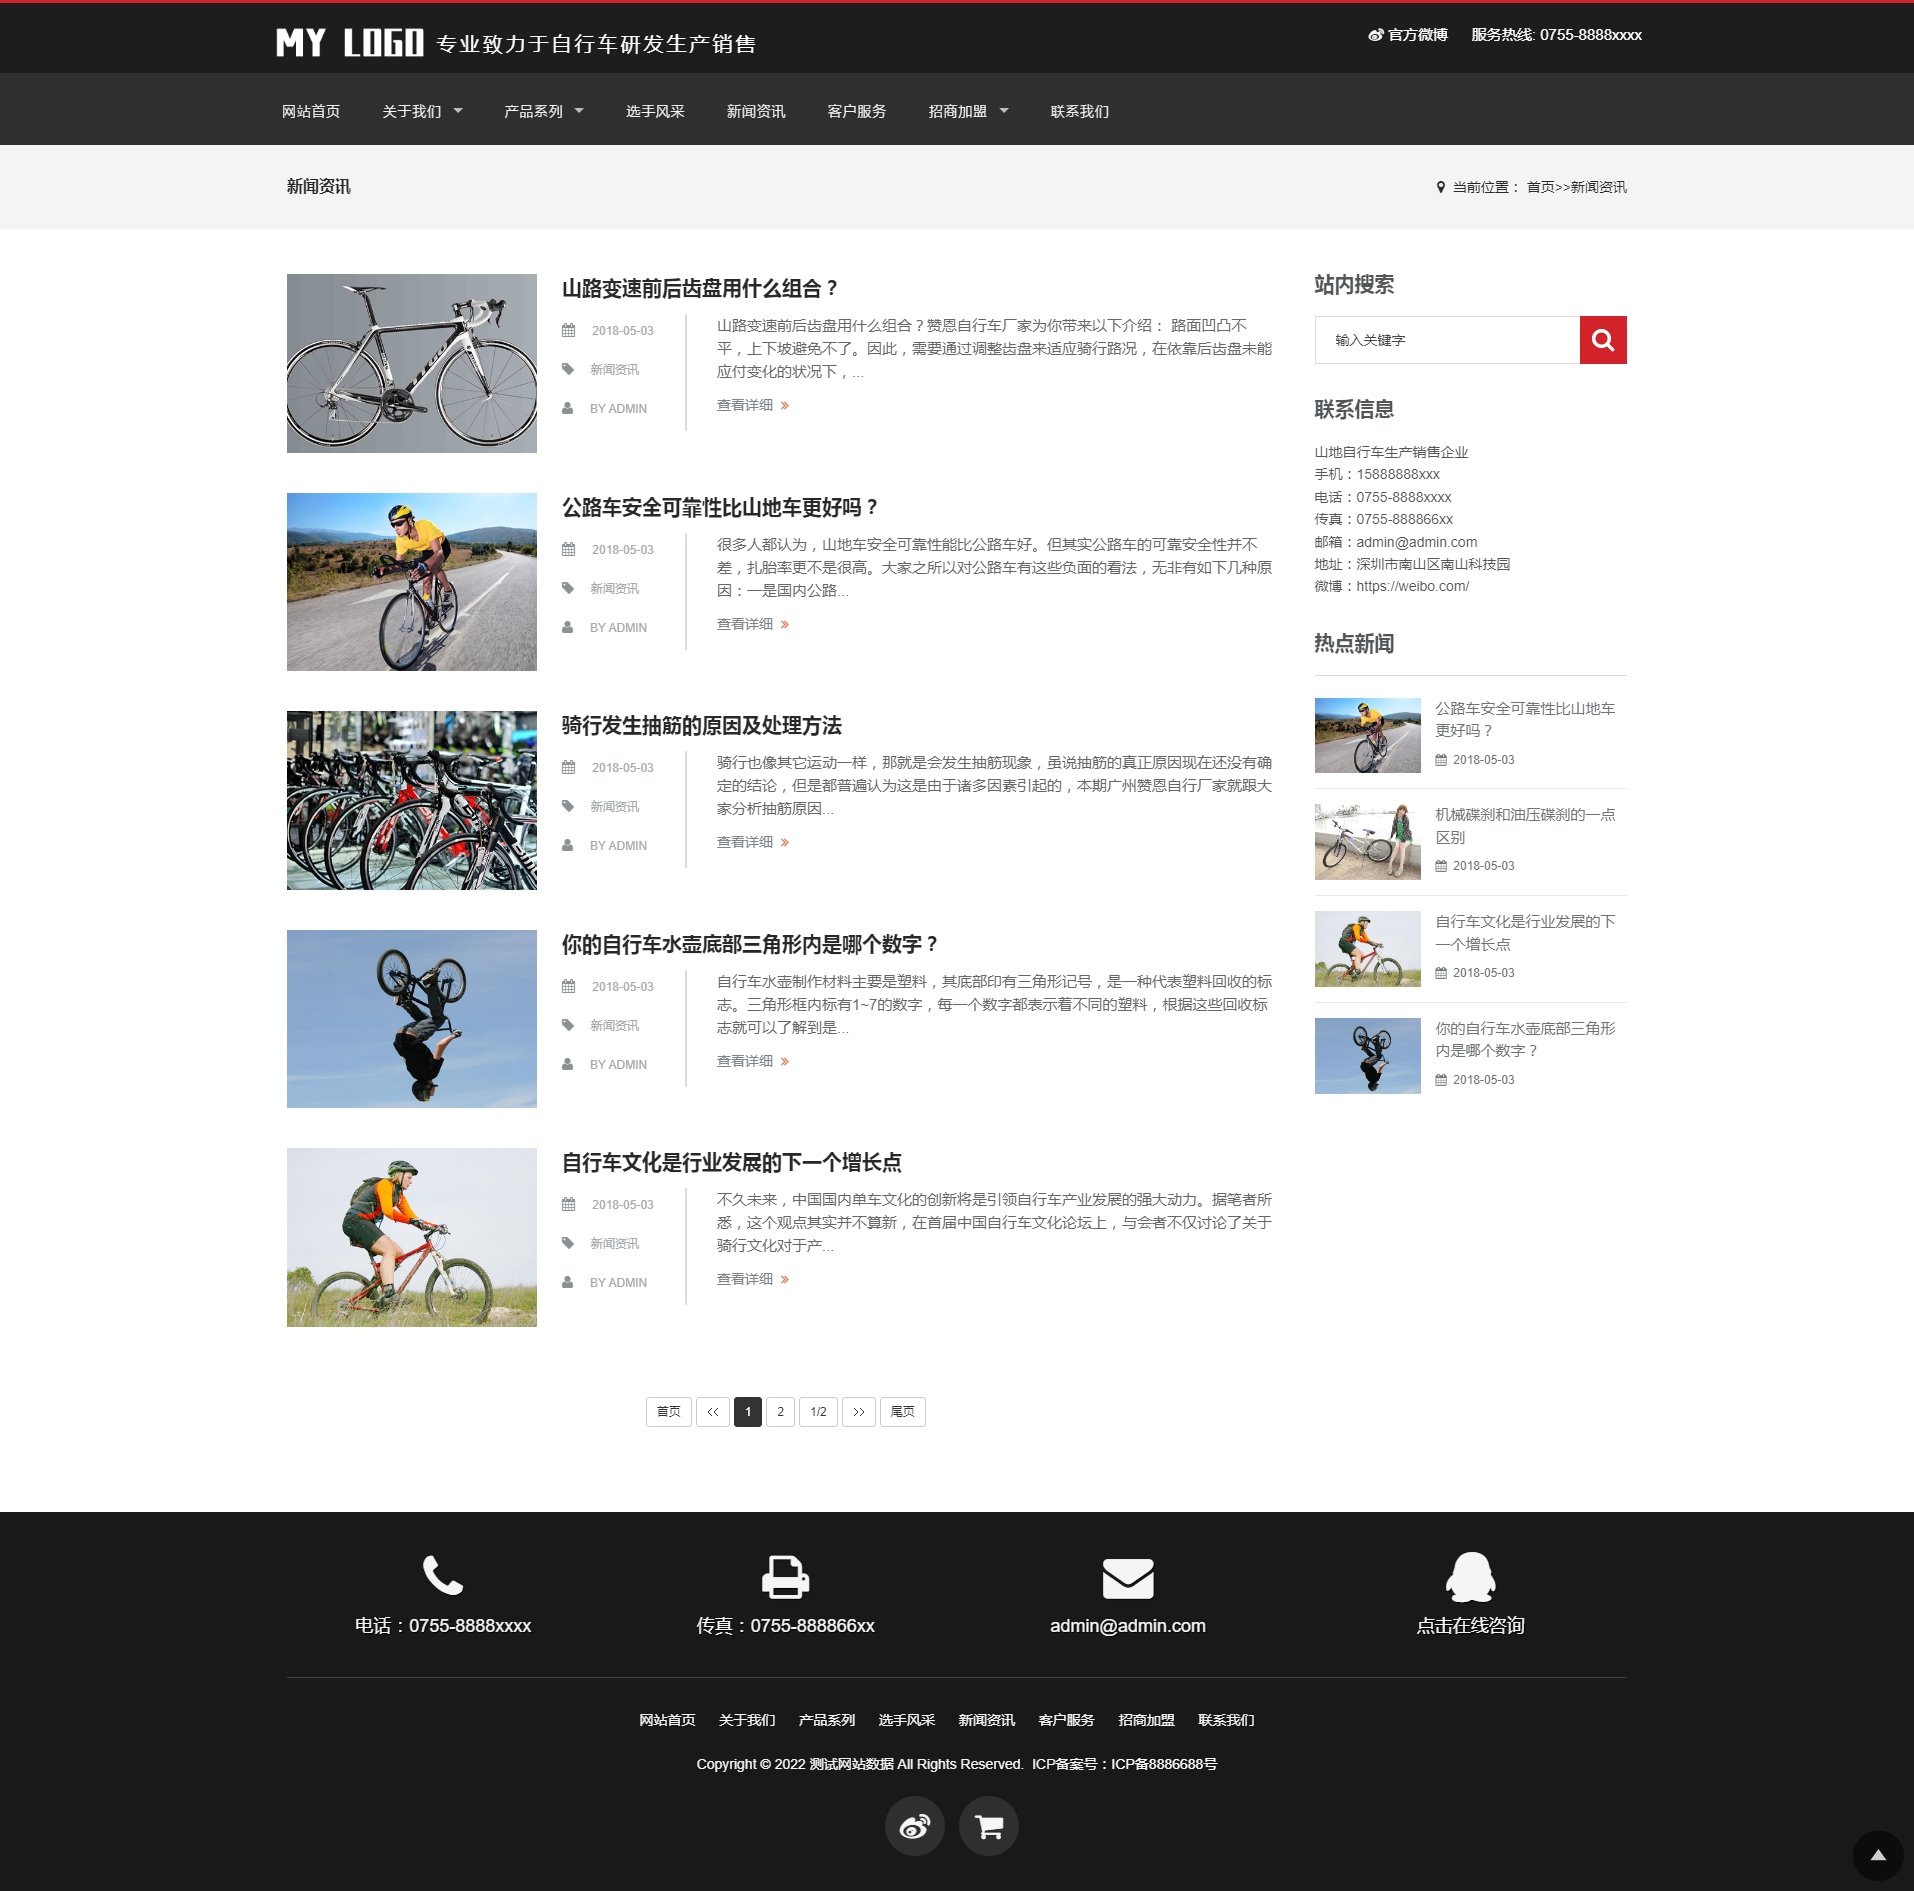
Task: Click the phone icon in footer
Action: coord(442,1575)
